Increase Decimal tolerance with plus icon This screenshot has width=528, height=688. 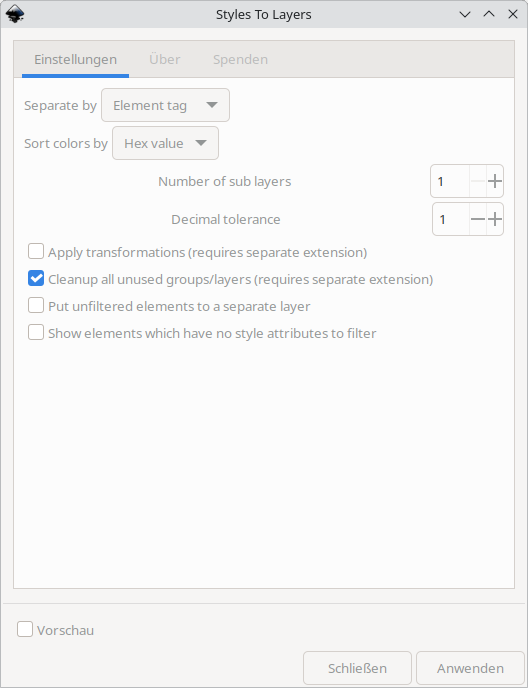495,219
